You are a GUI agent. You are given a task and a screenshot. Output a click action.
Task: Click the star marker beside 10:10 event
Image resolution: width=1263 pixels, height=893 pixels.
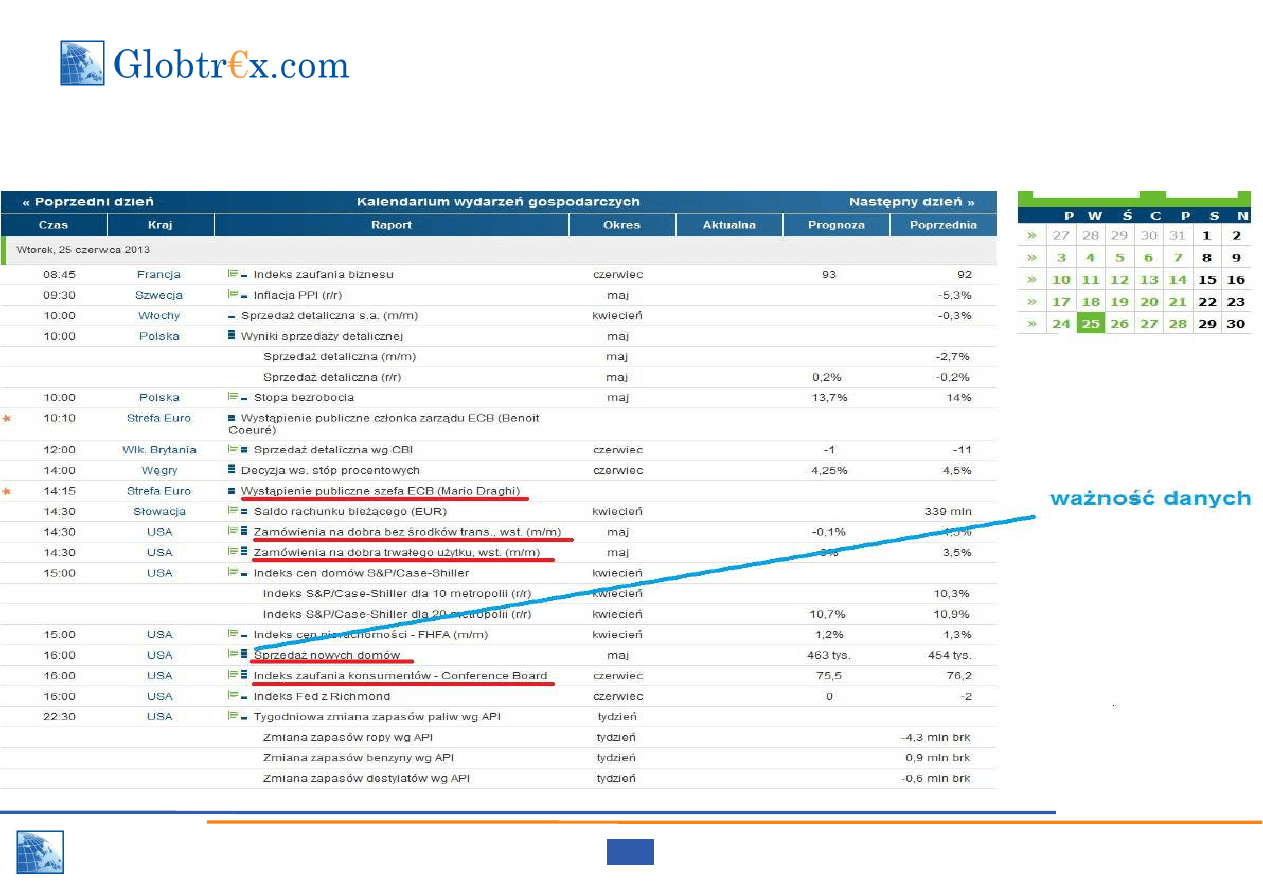click(x=7, y=418)
